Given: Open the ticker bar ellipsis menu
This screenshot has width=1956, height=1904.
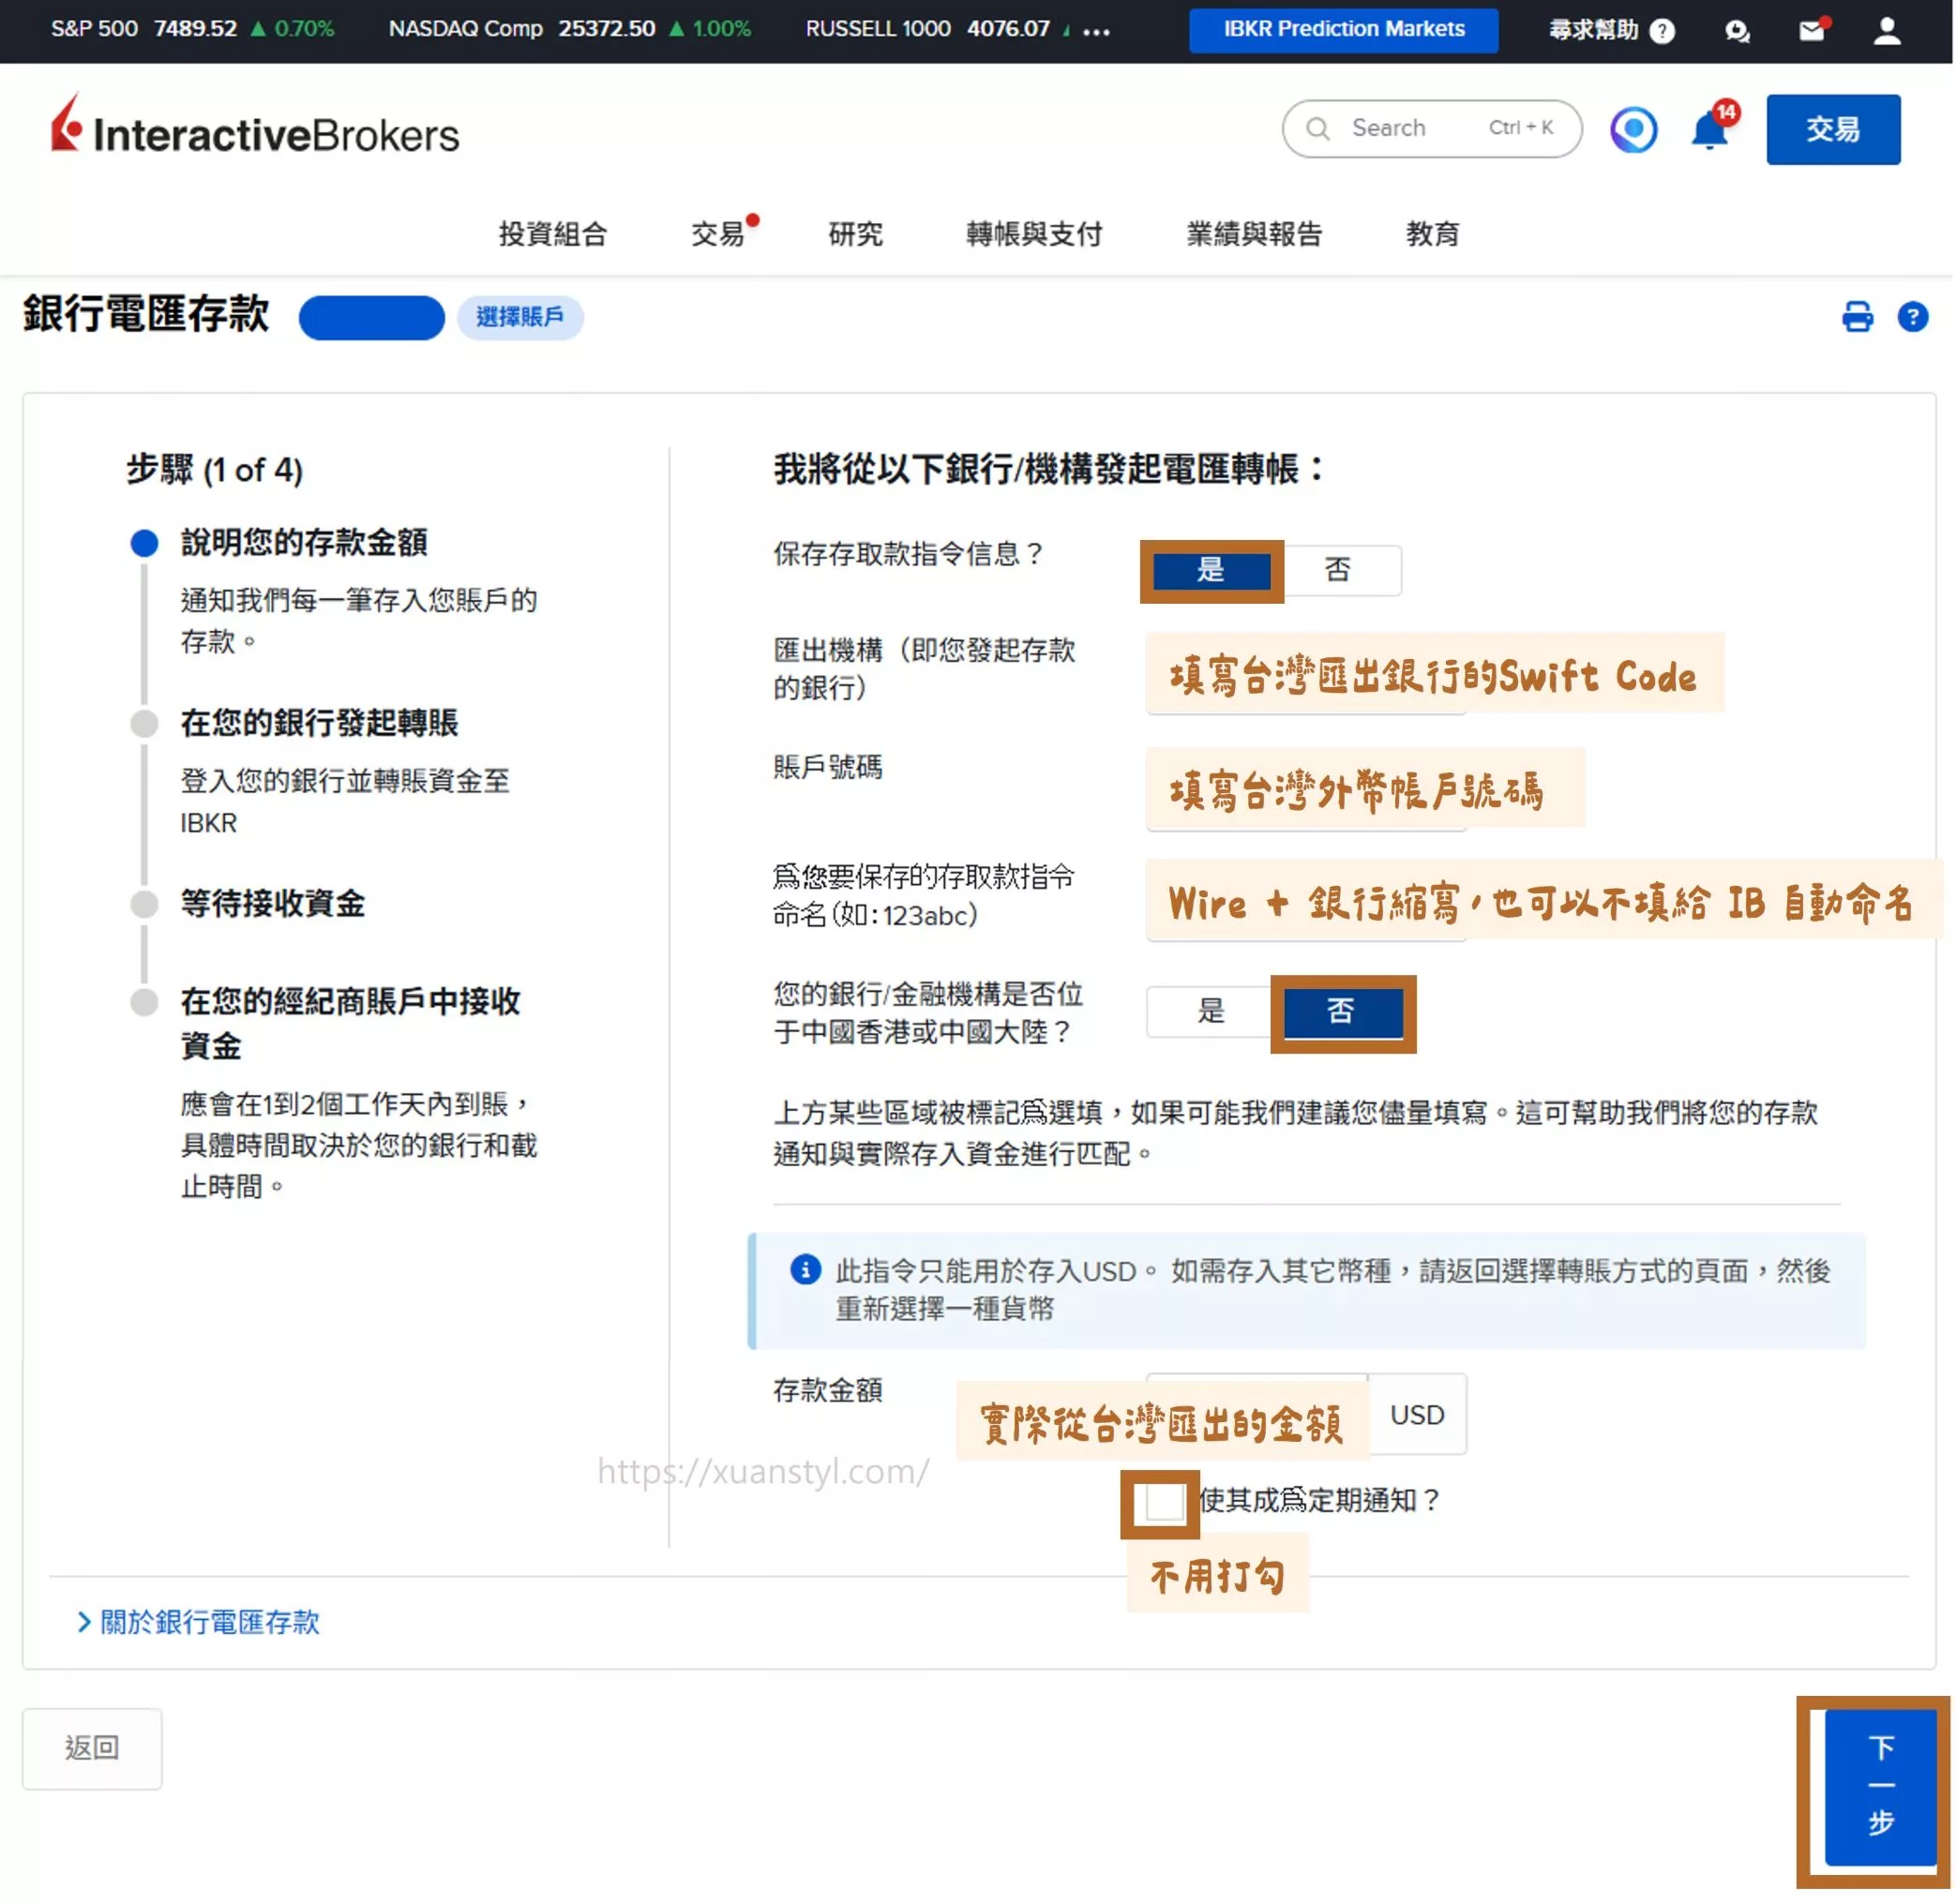Looking at the screenshot, I should (1097, 31).
